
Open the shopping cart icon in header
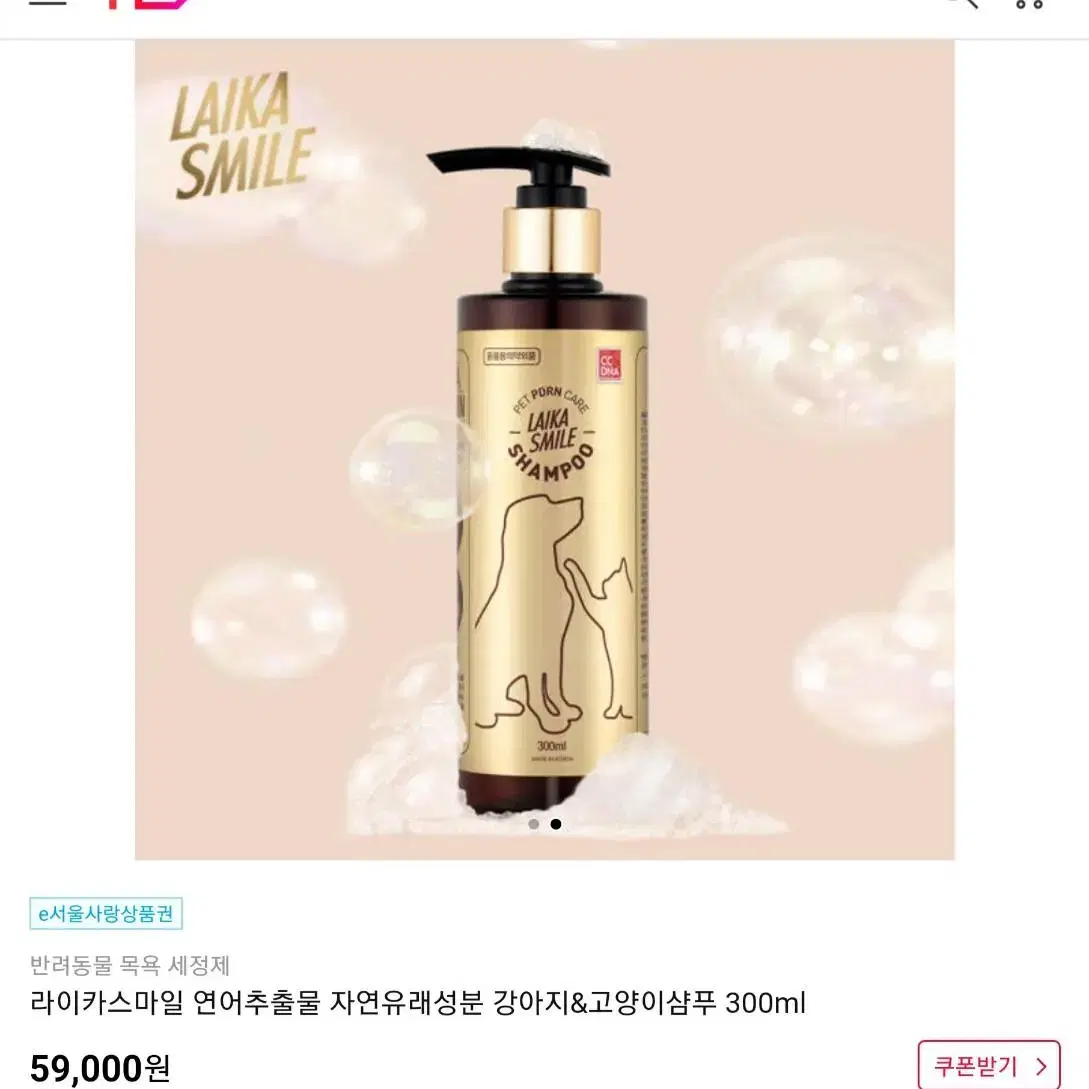tap(1029, 3)
